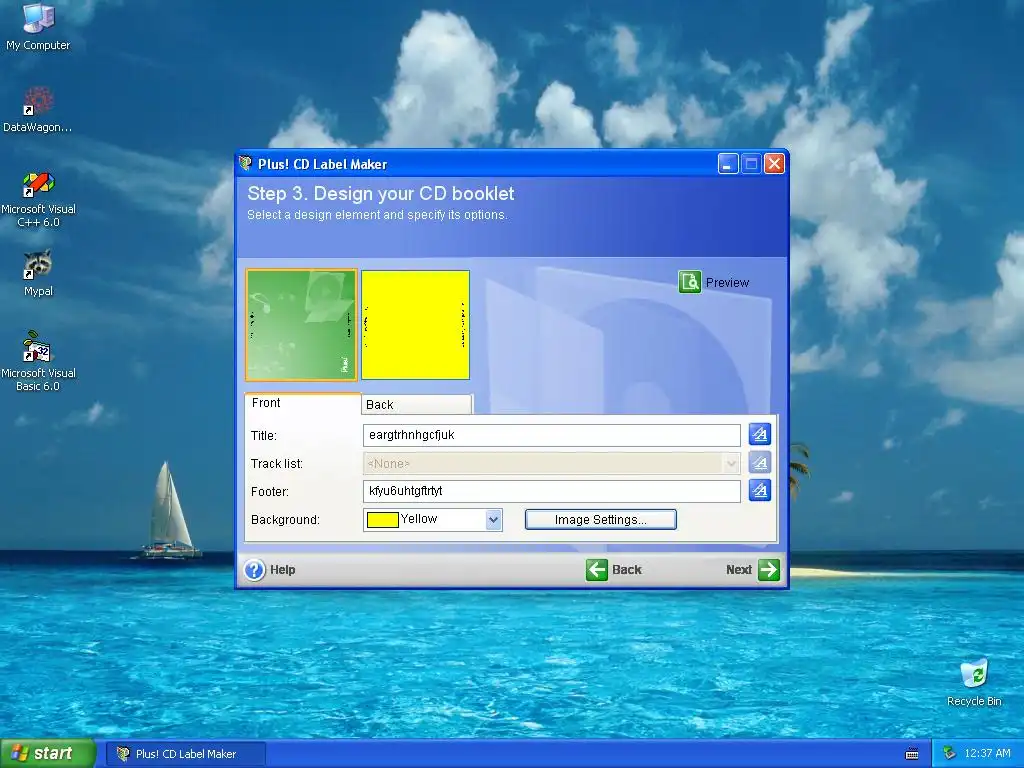Open the Start menu
1024x768 pixels.
(x=47, y=753)
